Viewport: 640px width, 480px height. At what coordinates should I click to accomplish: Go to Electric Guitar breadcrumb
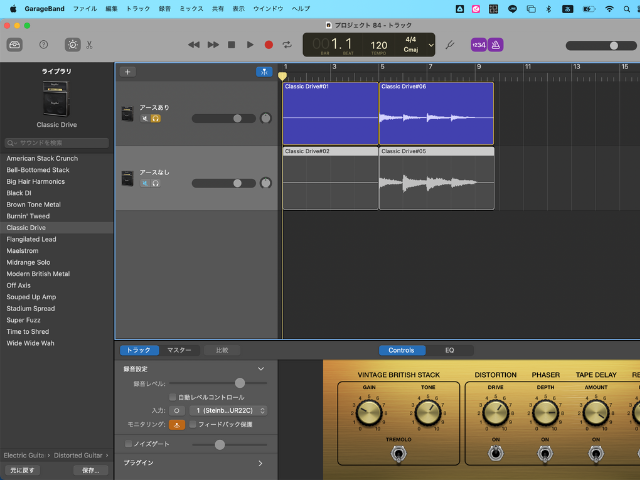[x=24, y=455]
